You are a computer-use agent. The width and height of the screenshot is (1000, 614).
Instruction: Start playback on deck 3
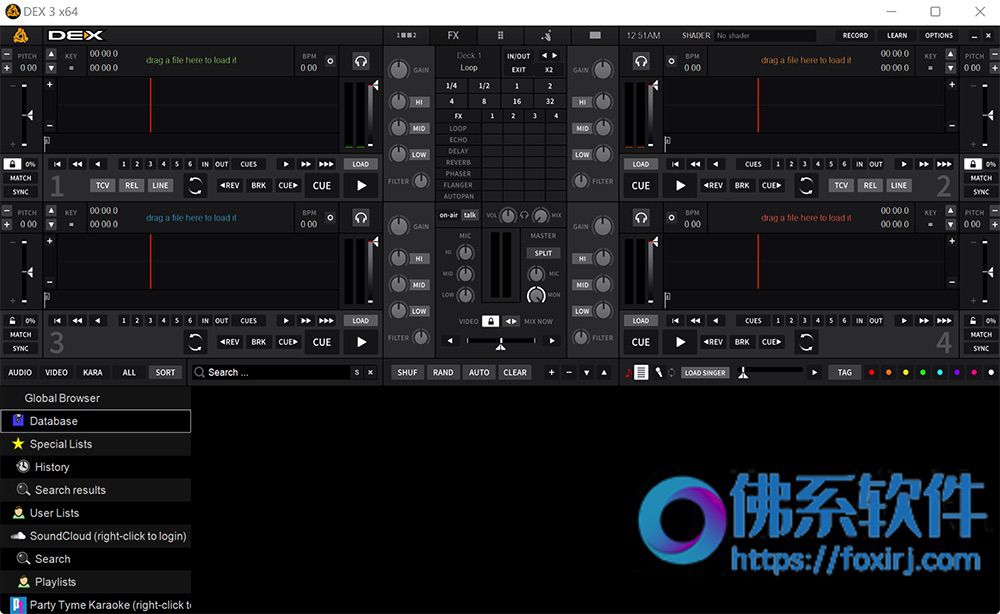tap(362, 342)
